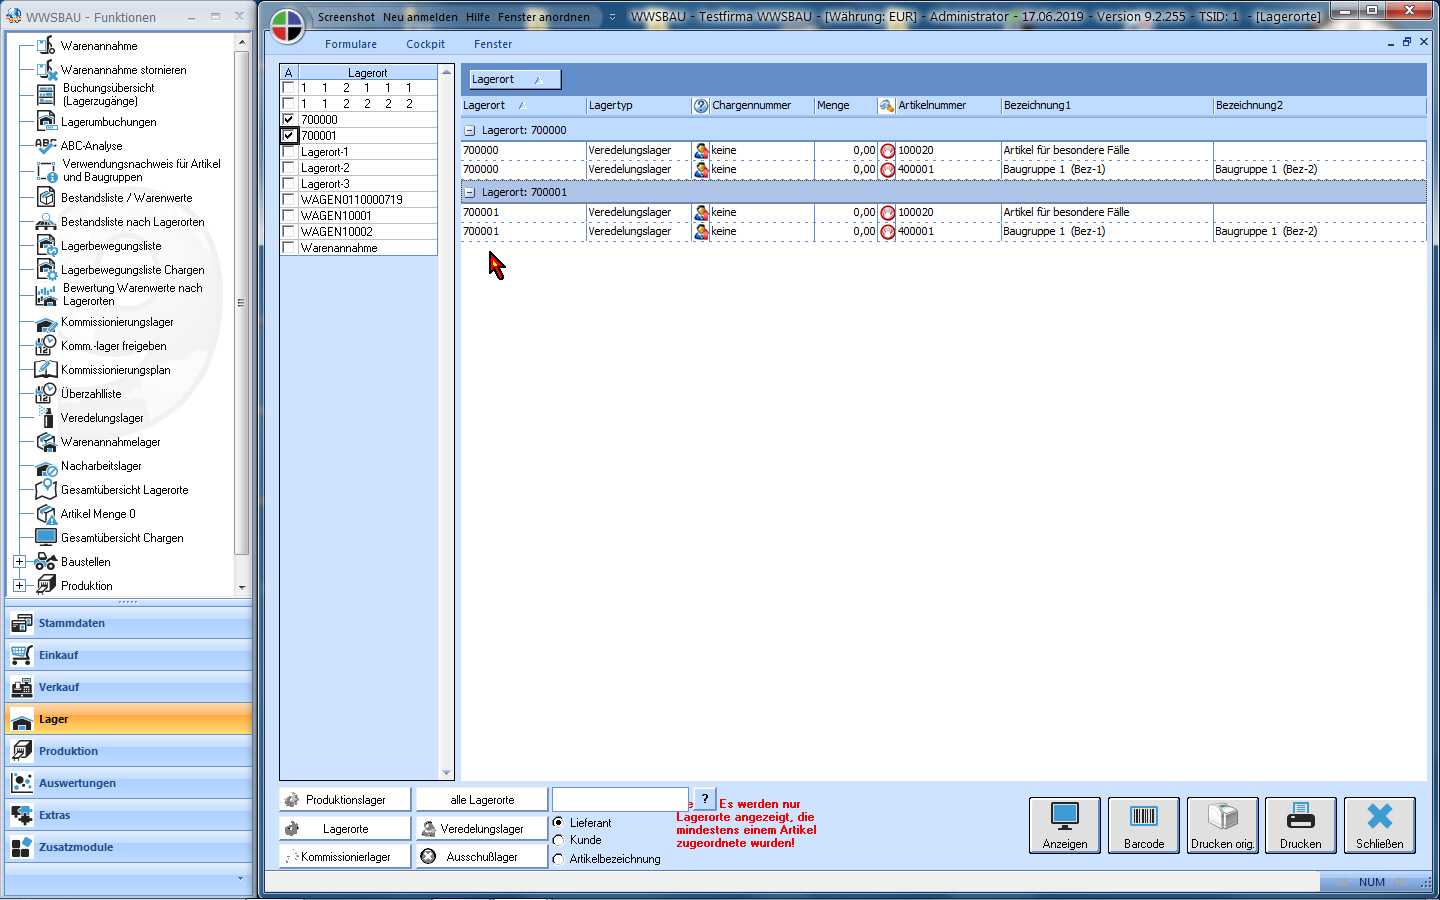Click the Lagerort list vertical scrollbar
The height and width of the screenshot is (900, 1440).
[x=446, y=420]
